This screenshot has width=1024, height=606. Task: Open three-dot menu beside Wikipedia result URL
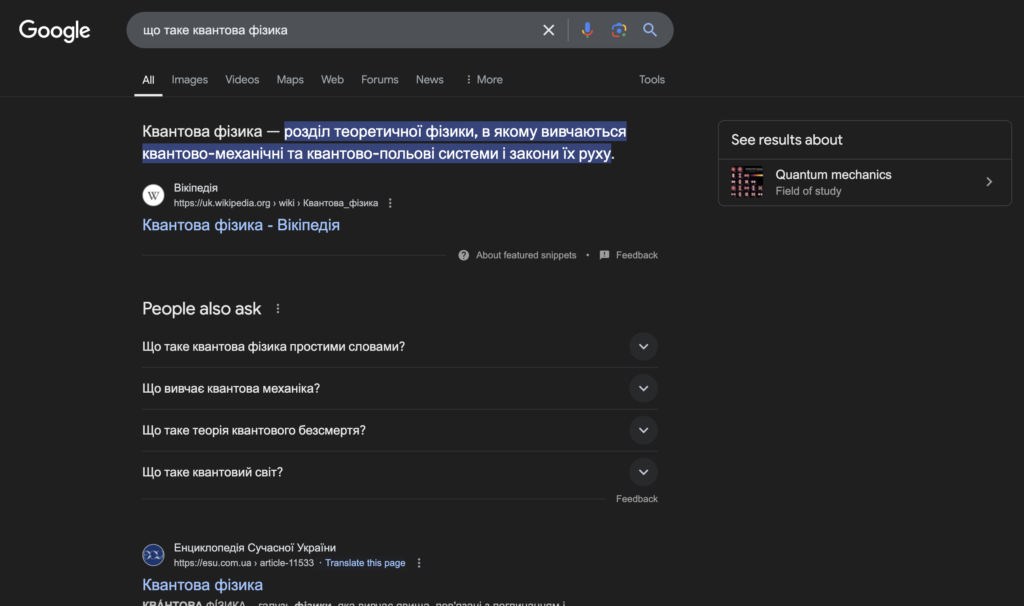click(390, 203)
